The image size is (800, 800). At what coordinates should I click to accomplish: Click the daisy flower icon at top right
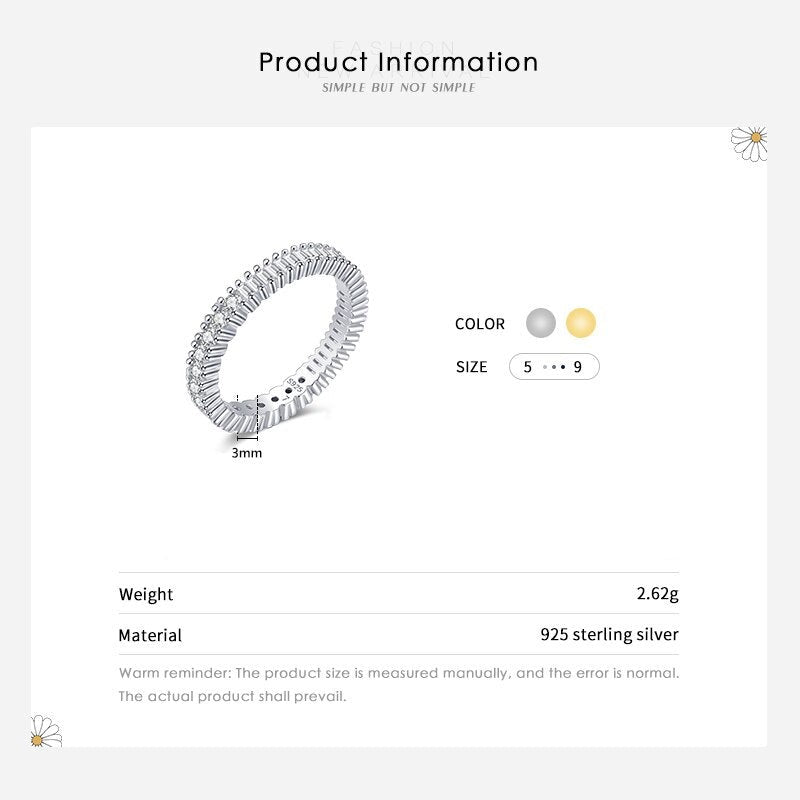tap(750, 143)
